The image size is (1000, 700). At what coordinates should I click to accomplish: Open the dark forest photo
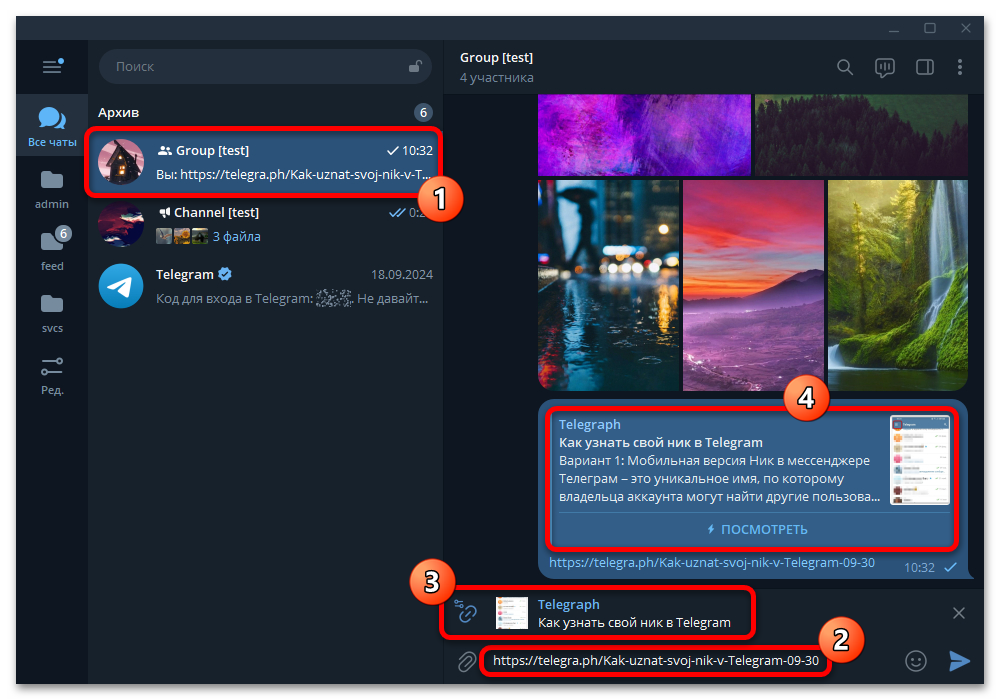coord(861,135)
